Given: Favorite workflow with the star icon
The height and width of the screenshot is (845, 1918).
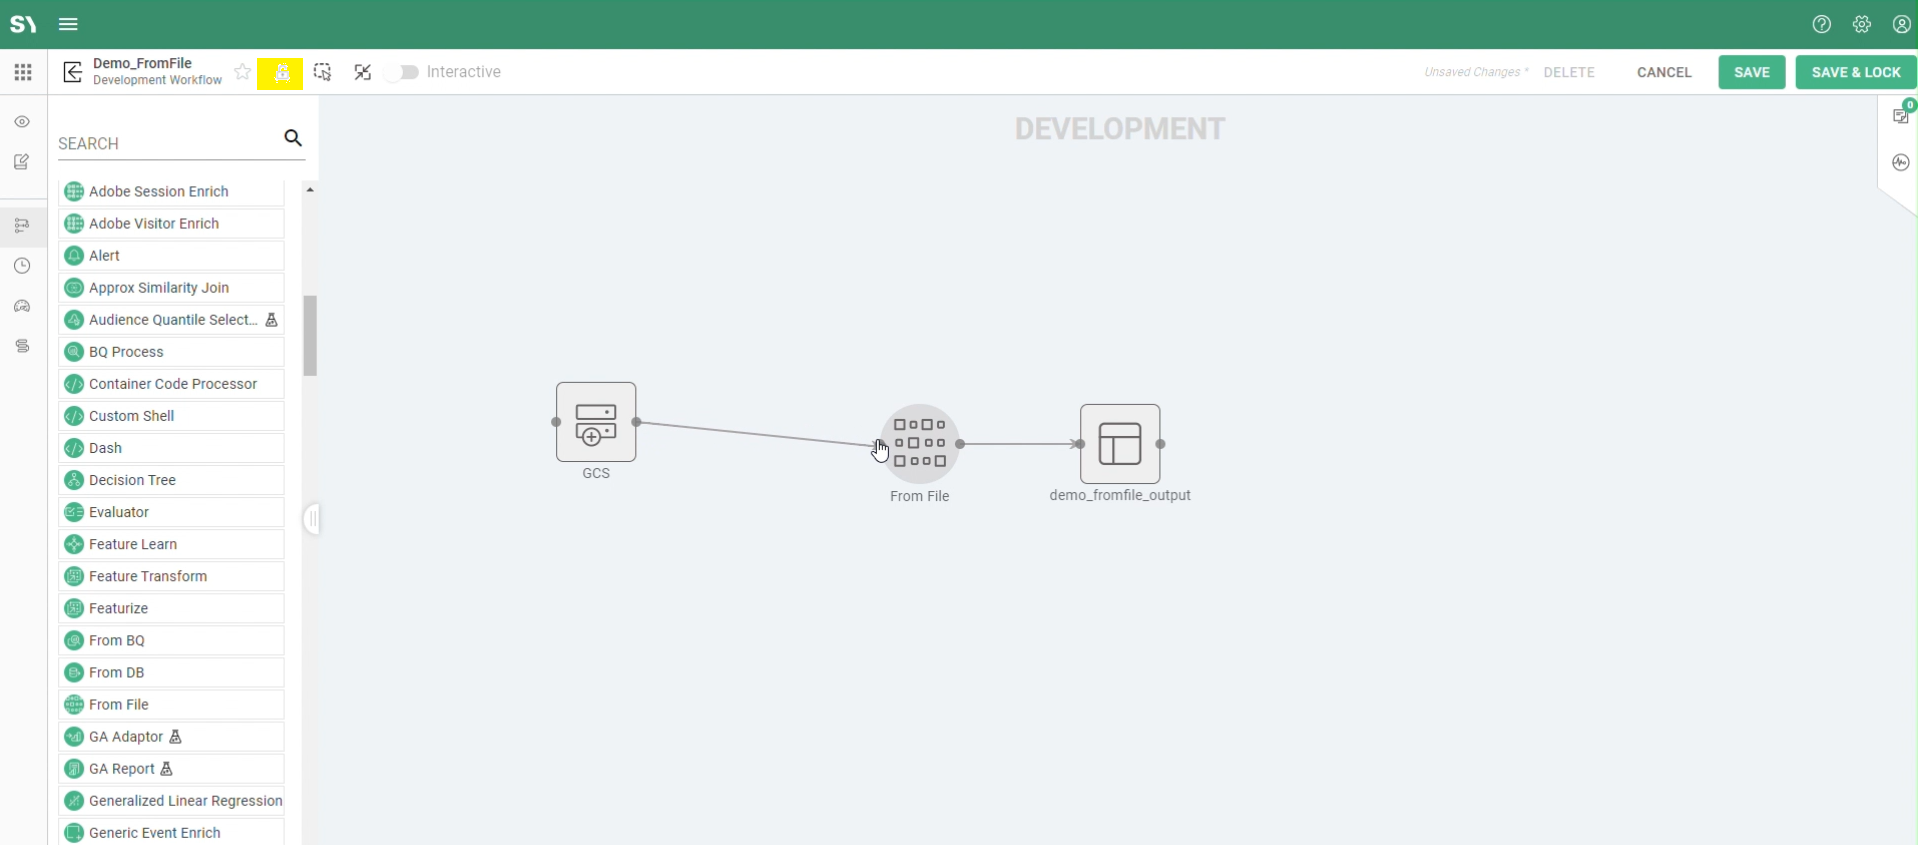Looking at the screenshot, I should [x=242, y=72].
